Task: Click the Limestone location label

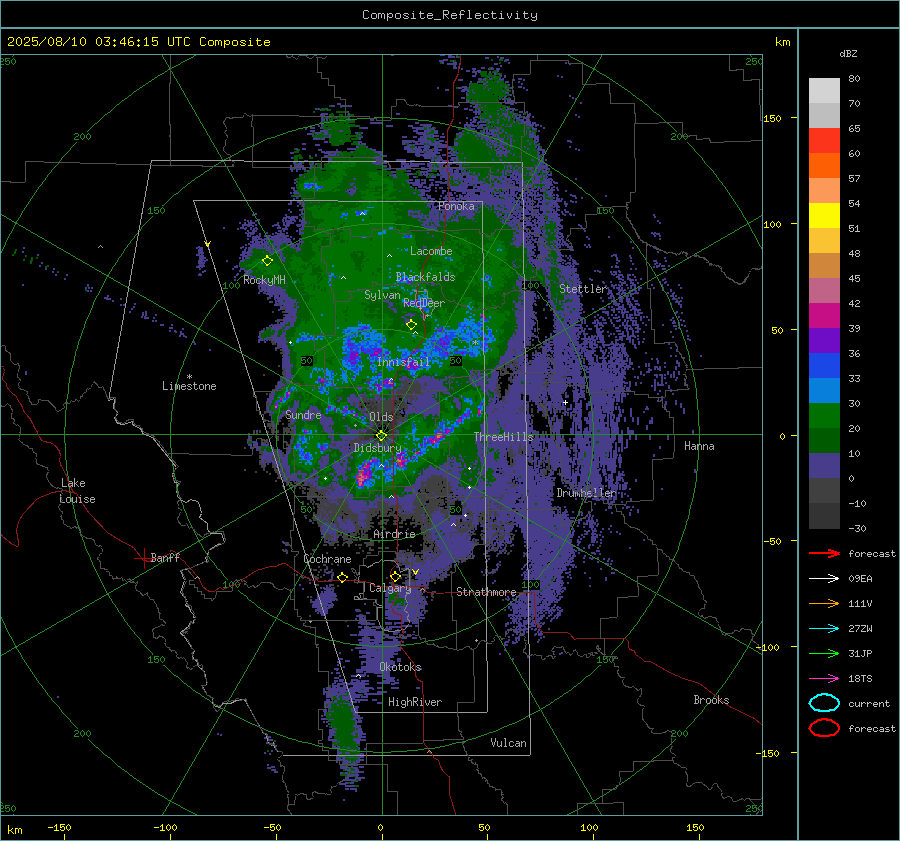Action: tap(189, 386)
